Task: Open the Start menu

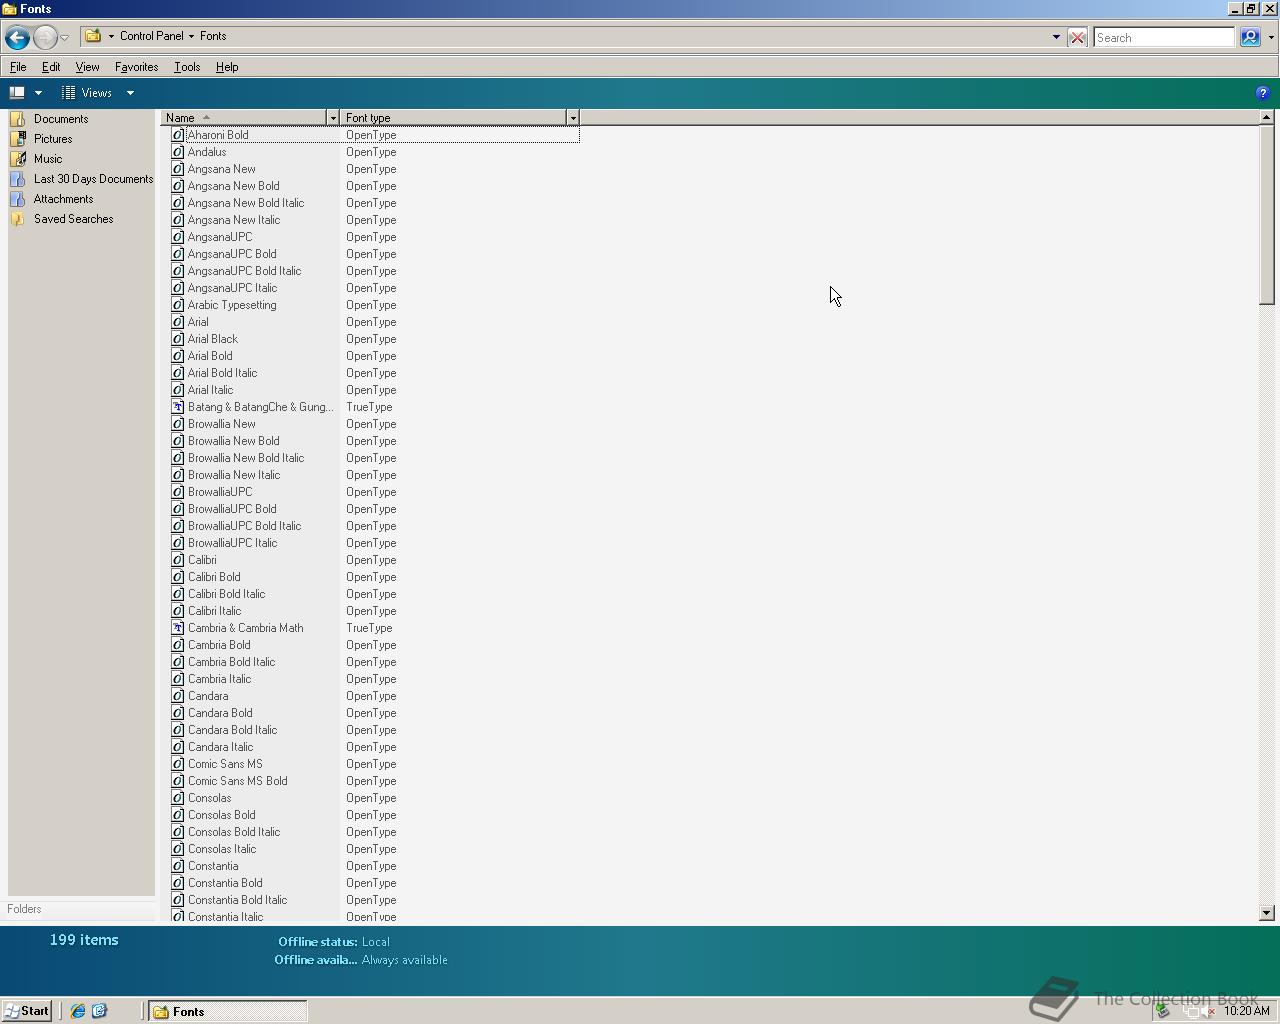Action: coord(27,1011)
